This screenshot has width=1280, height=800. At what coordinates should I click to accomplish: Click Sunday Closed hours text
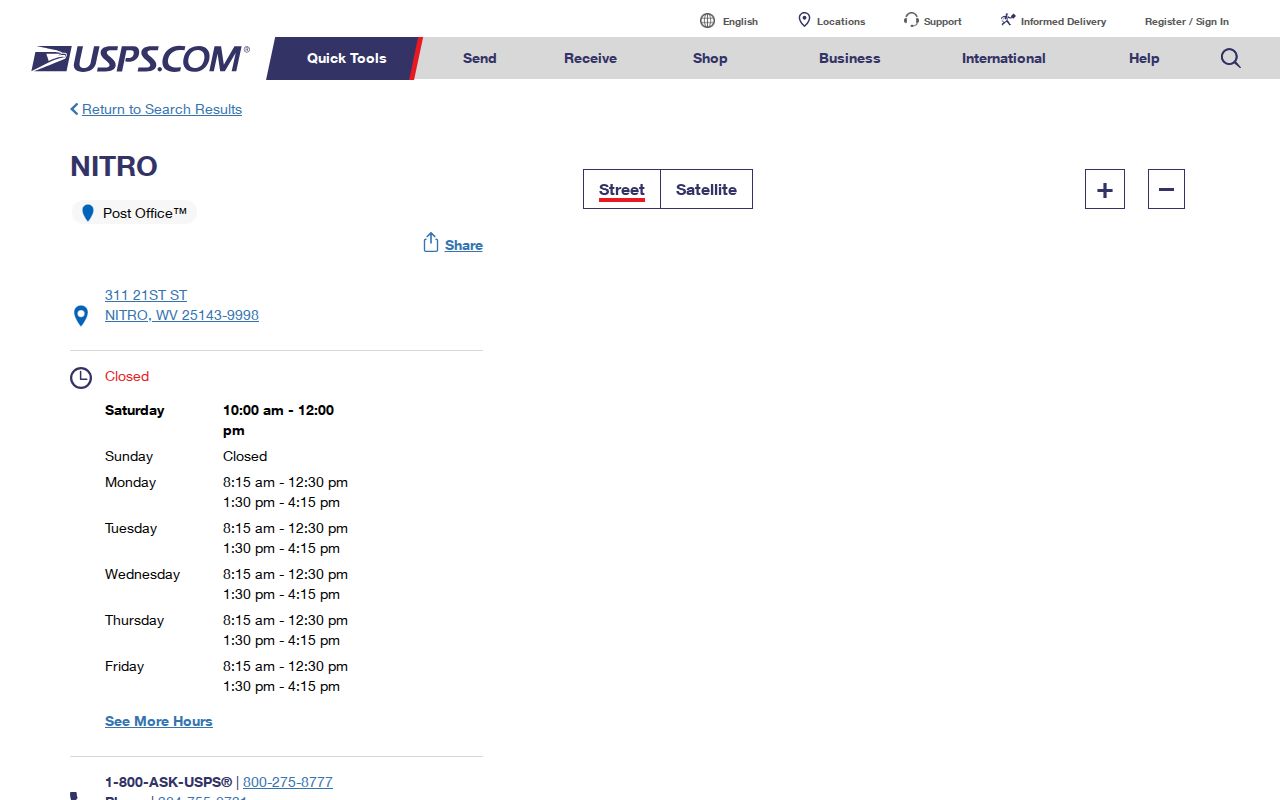245,456
